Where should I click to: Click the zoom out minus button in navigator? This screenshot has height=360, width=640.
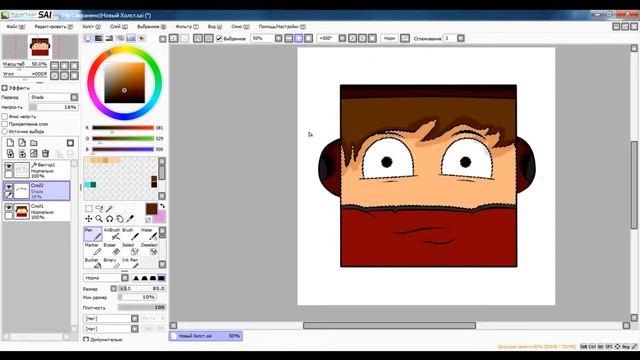(55, 66)
